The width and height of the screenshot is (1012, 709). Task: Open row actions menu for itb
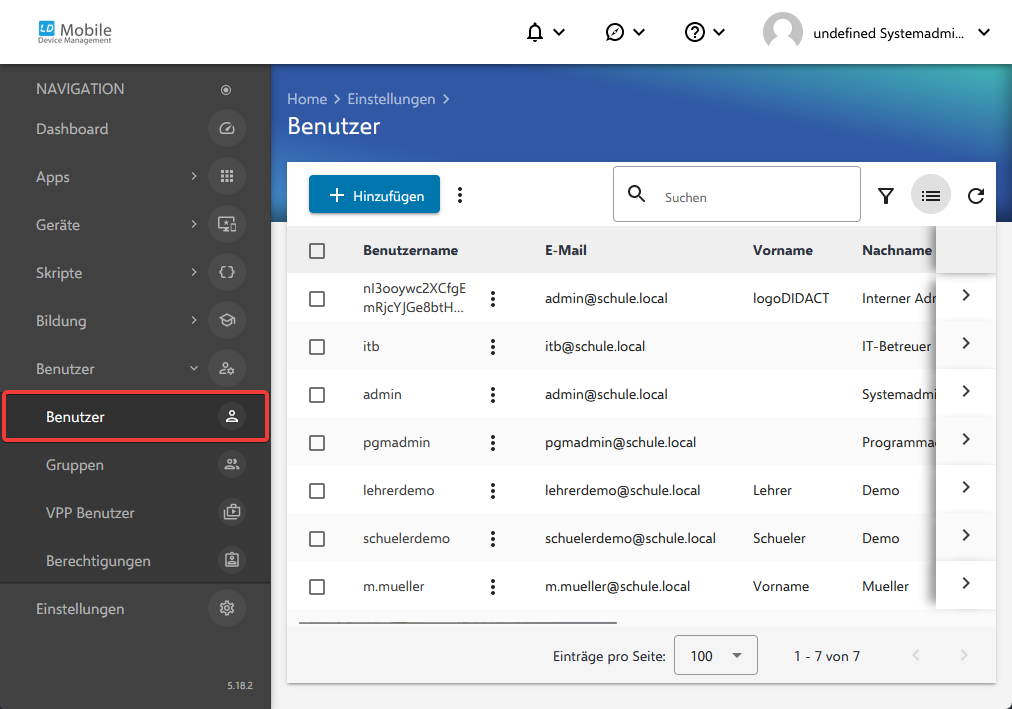click(493, 347)
